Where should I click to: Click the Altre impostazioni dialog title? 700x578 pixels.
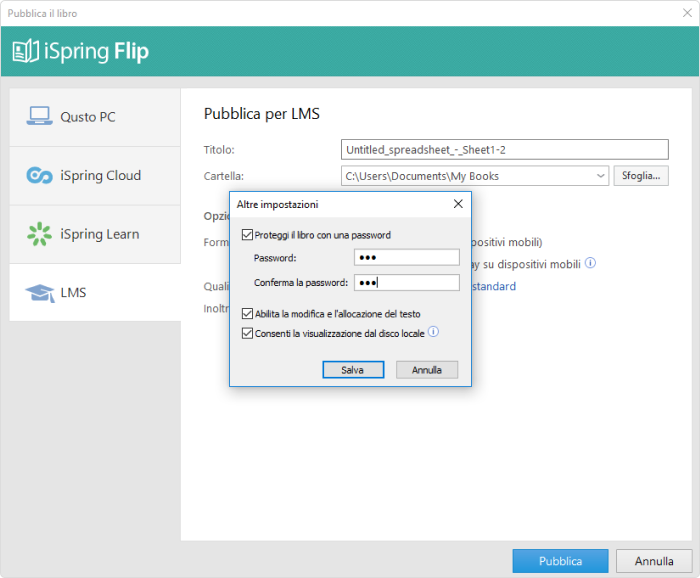(277, 204)
